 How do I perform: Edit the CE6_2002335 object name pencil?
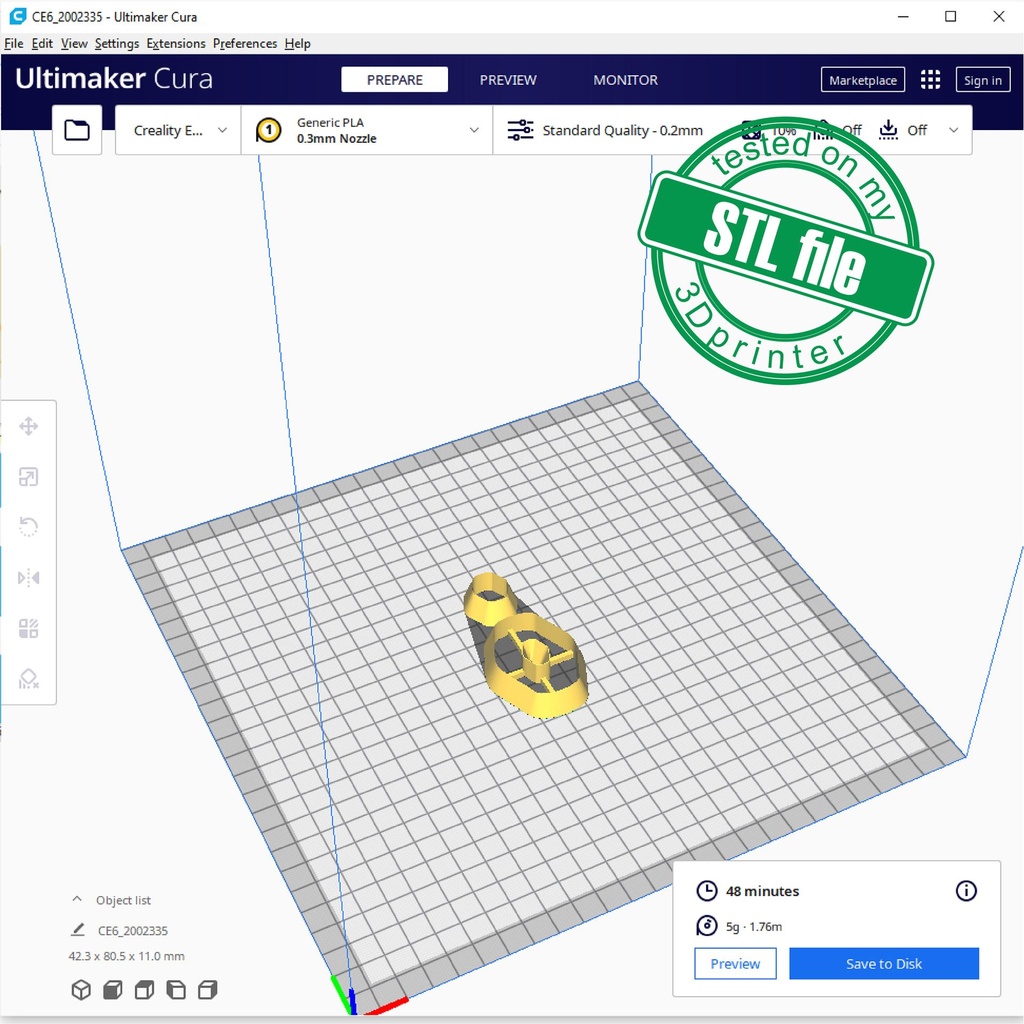(78, 930)
